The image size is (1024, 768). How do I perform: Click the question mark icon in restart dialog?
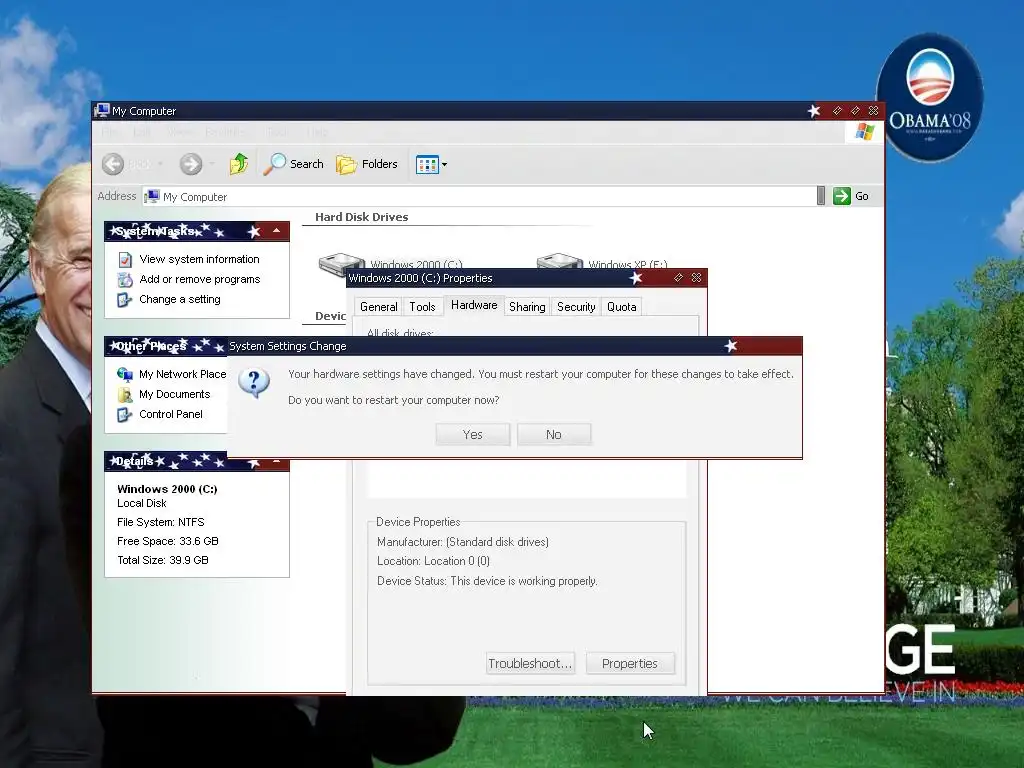254,383
